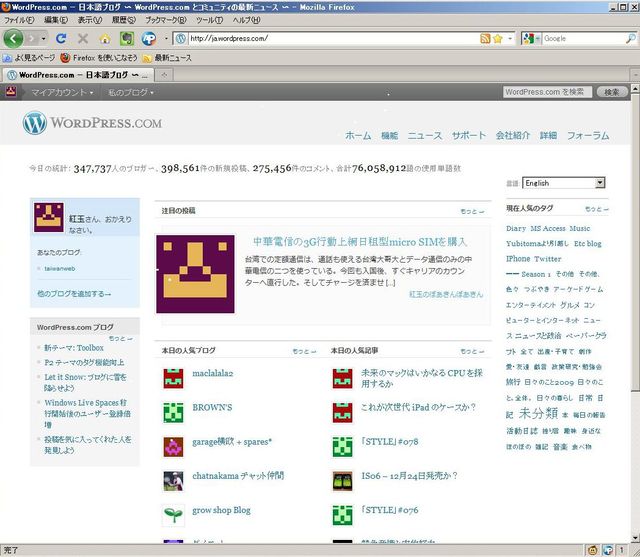Open the Google search engine selector dropdown
This screenshot has height=557, width=640.
coord(530,38)
